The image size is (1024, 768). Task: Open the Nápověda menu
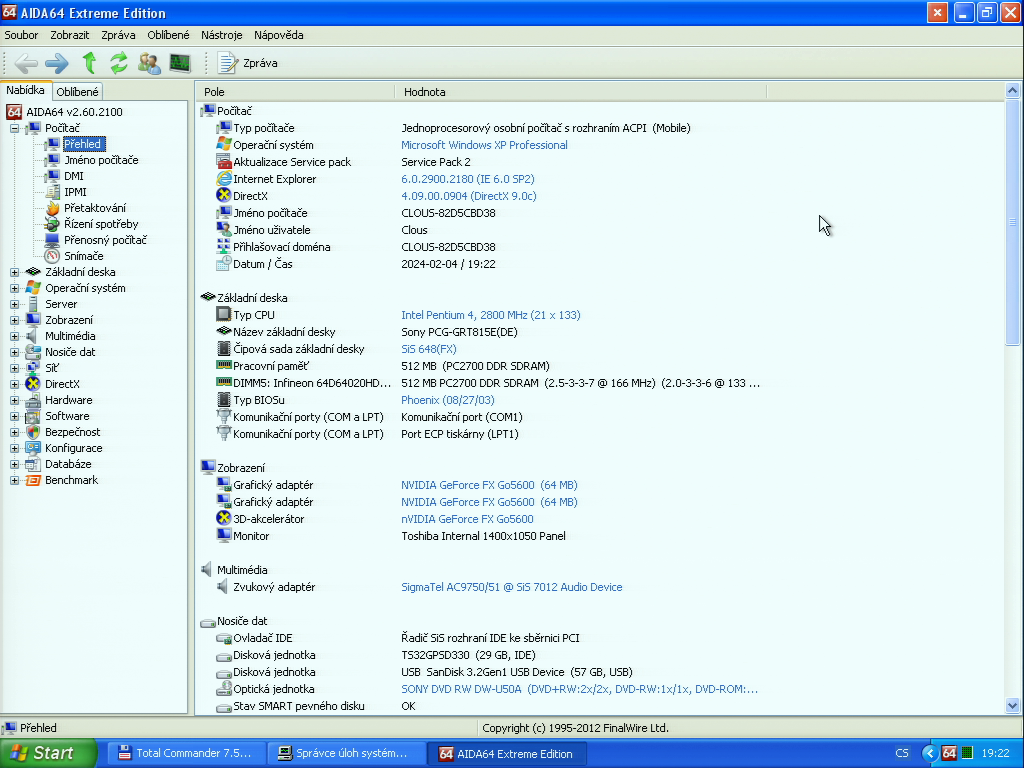[x=278, y=35]
